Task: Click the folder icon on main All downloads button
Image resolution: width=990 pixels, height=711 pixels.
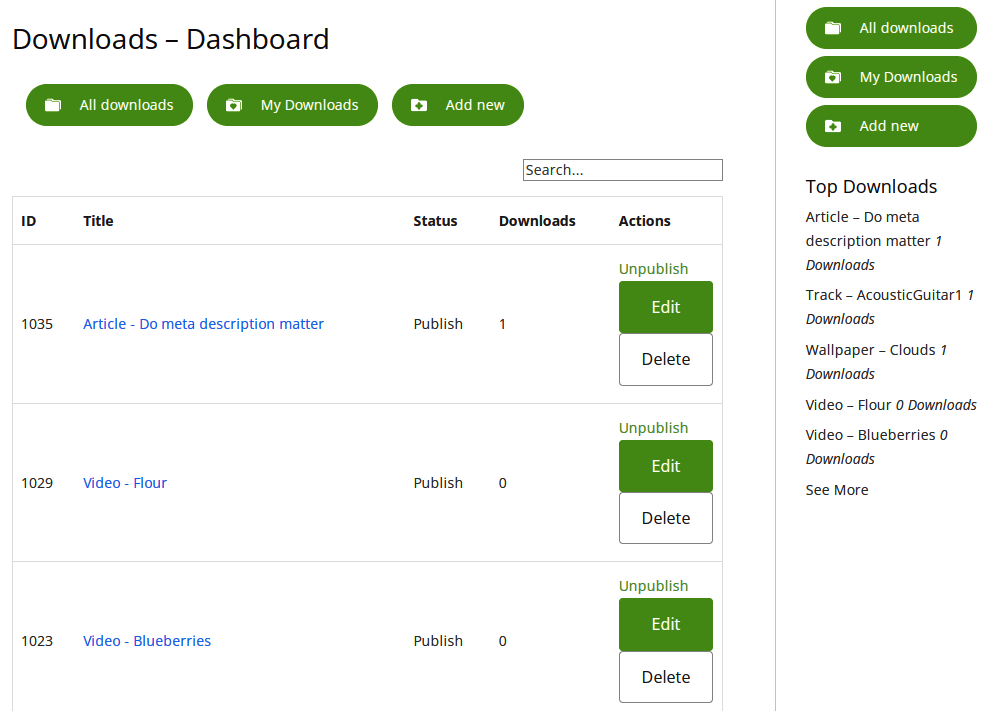Action: point(54,105)
